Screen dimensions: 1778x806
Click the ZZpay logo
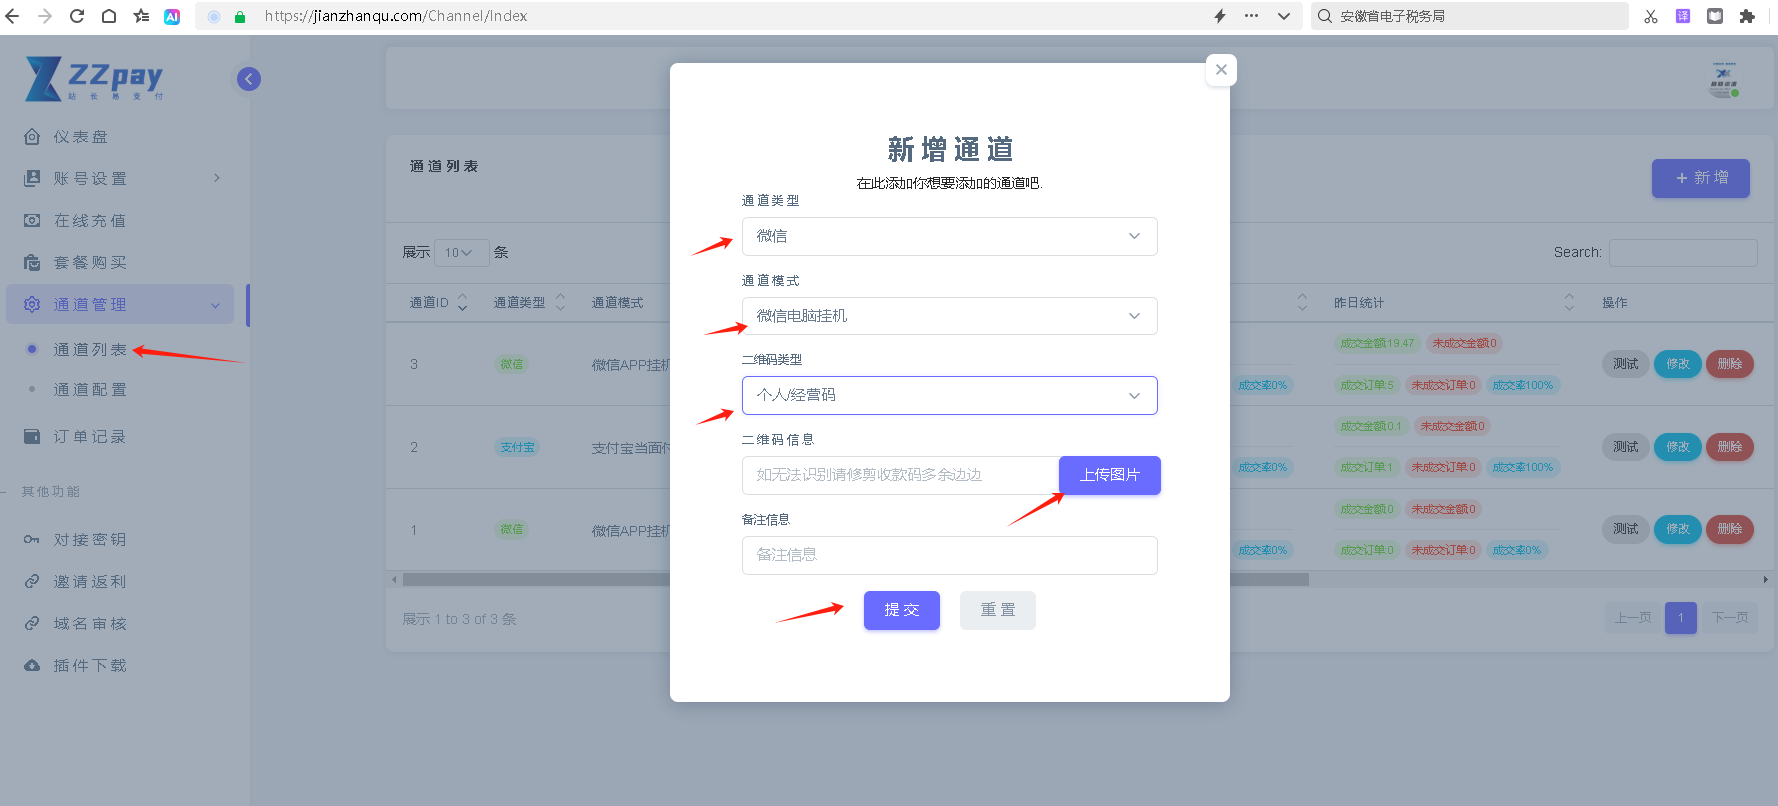pyautogui.click(x=94, y=79)
